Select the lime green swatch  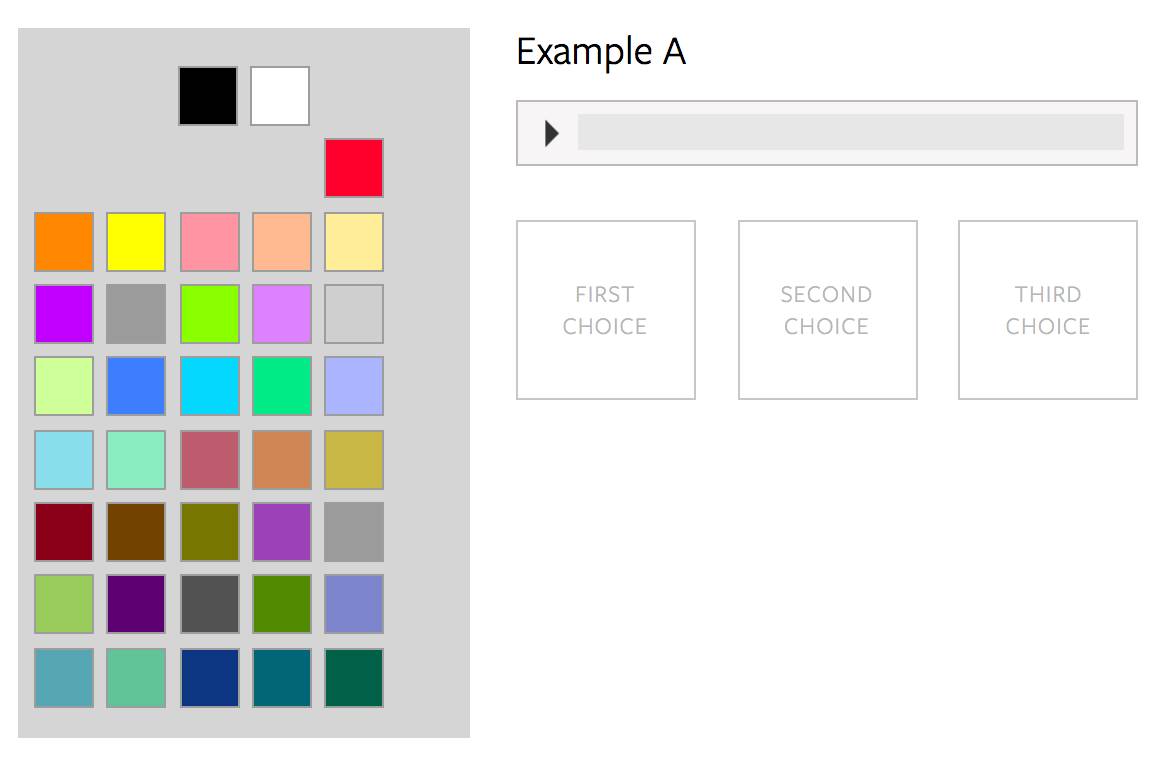pos(210,314)
